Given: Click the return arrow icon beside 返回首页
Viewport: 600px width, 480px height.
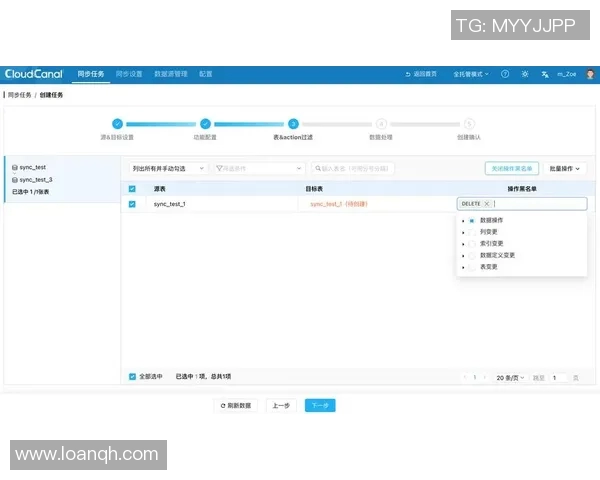Looking at the screenshot, I should click(408, 74).
